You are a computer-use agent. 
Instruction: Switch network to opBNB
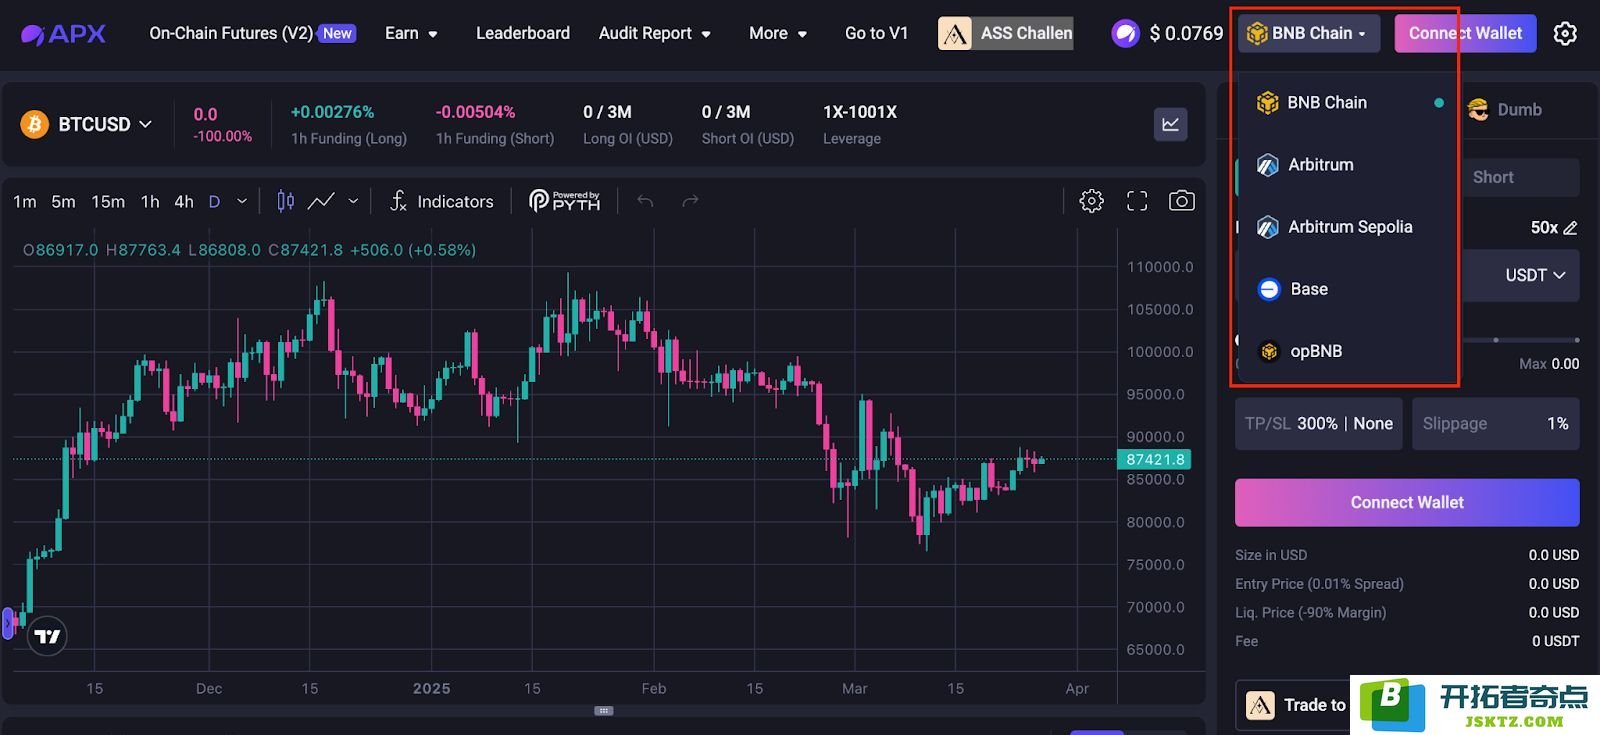click(x=1348, y=351)
